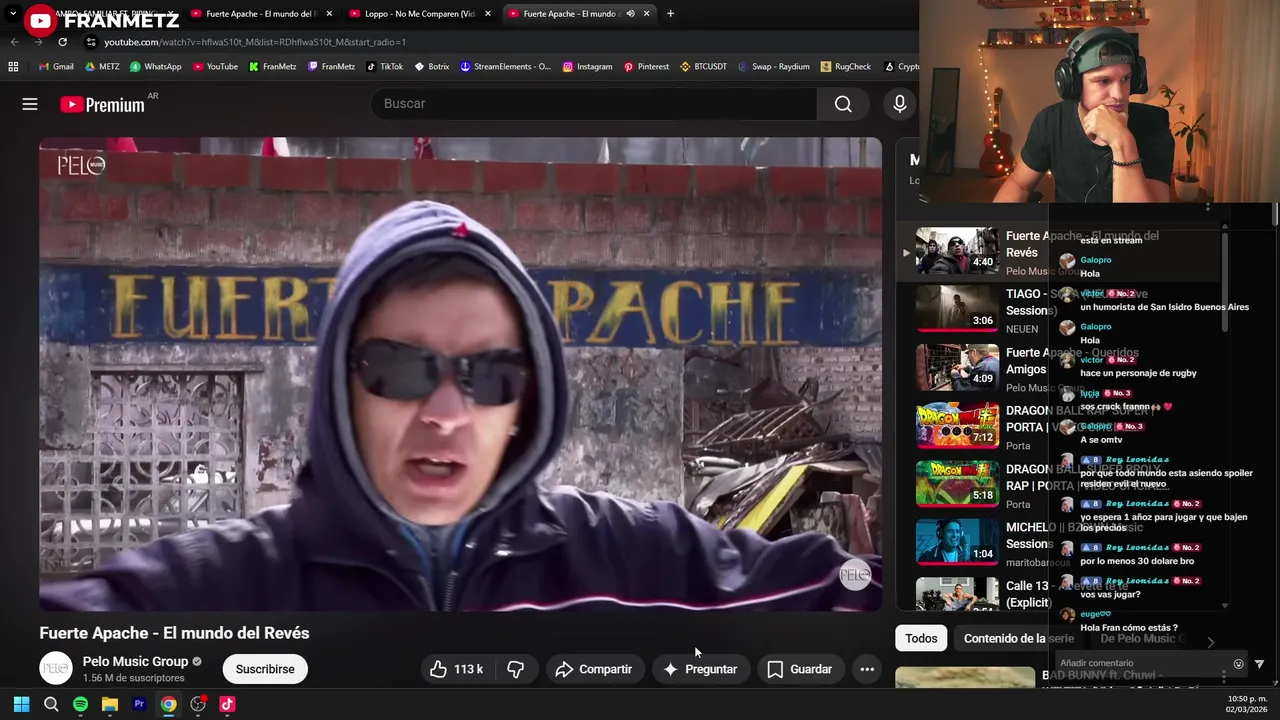
Task: Switch to the Loppo - No Me Comparen tab
Action: (x=420, y=14)
